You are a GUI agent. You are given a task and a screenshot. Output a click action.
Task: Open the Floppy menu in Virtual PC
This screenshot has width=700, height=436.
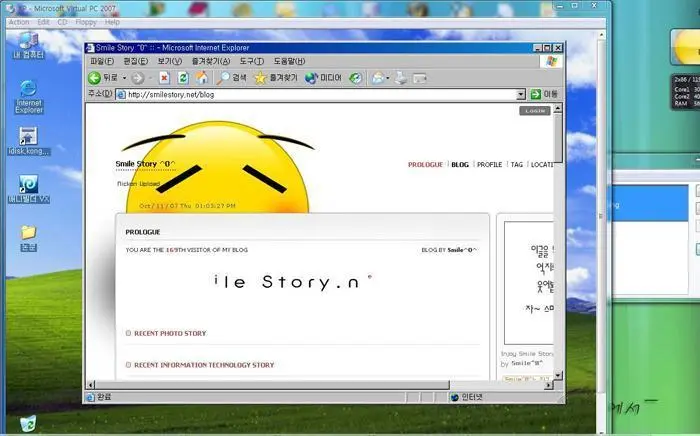86,22
